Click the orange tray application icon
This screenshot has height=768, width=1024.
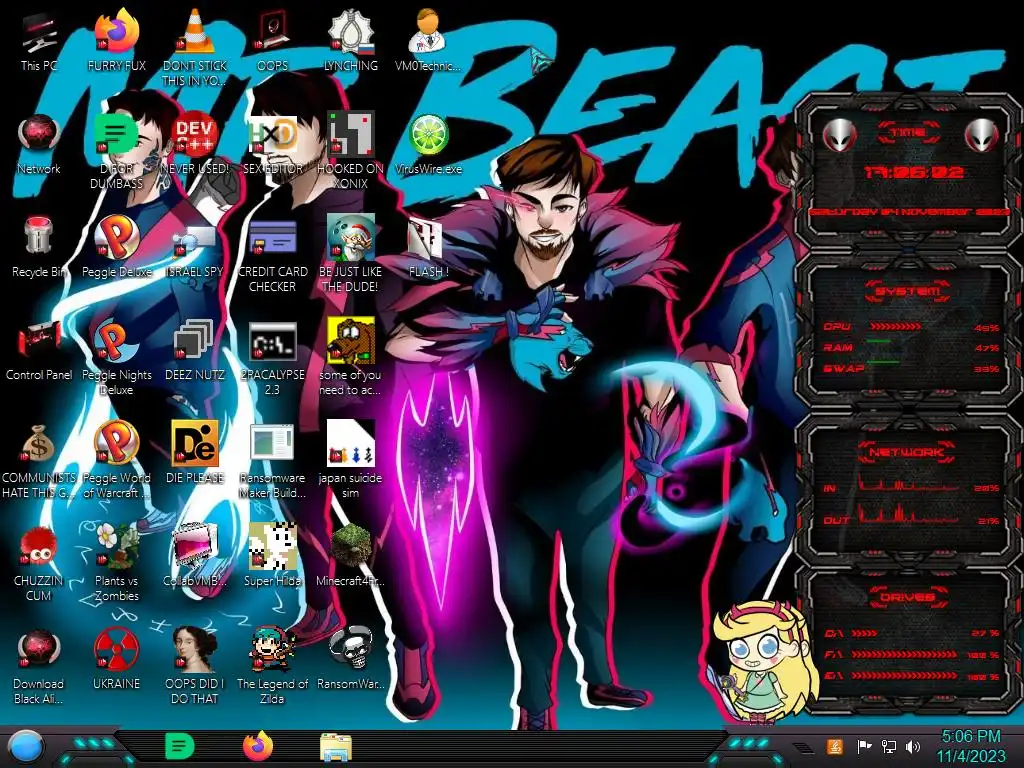tap(835, 746)
